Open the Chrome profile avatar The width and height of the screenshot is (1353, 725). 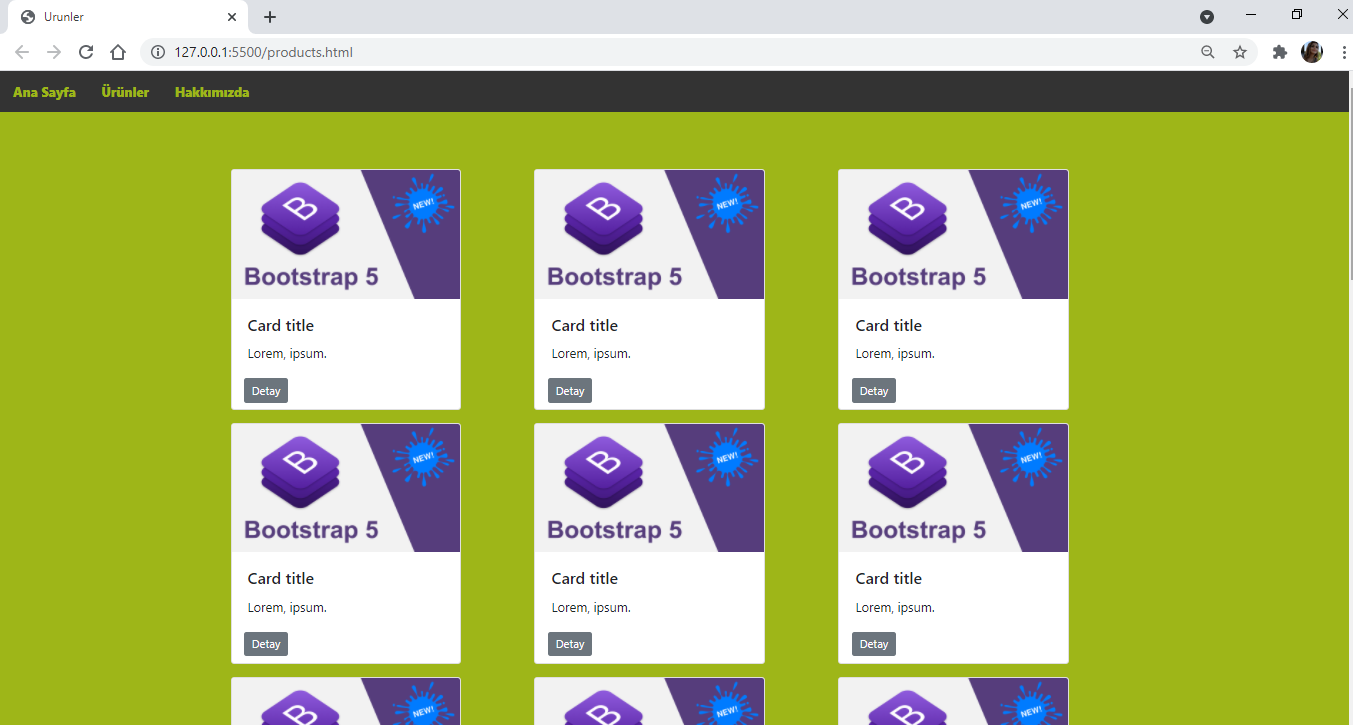tap(1312, 52)
